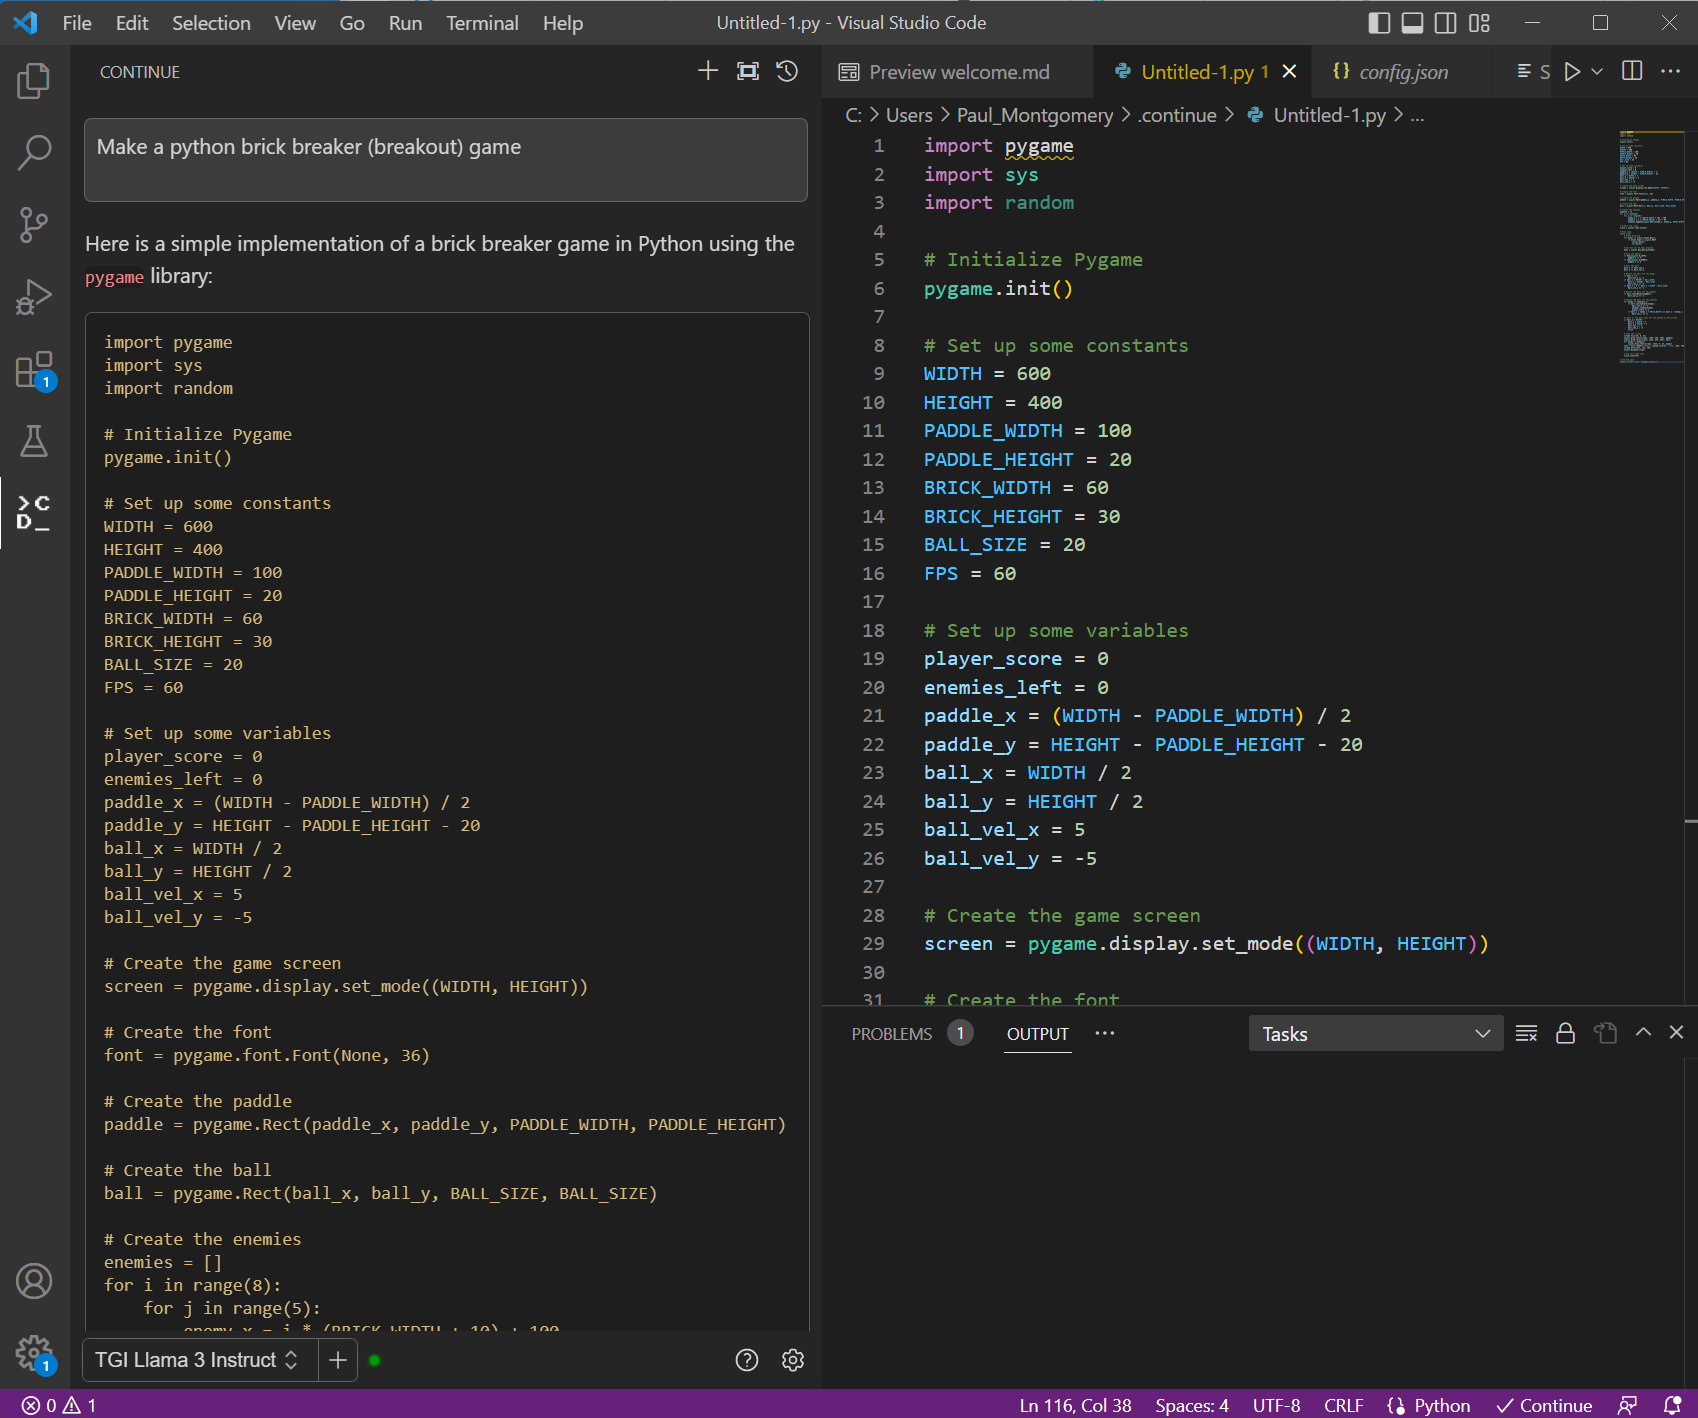
Task: Toggle Continue full screen mode icon
Action: tap(748, 71)
